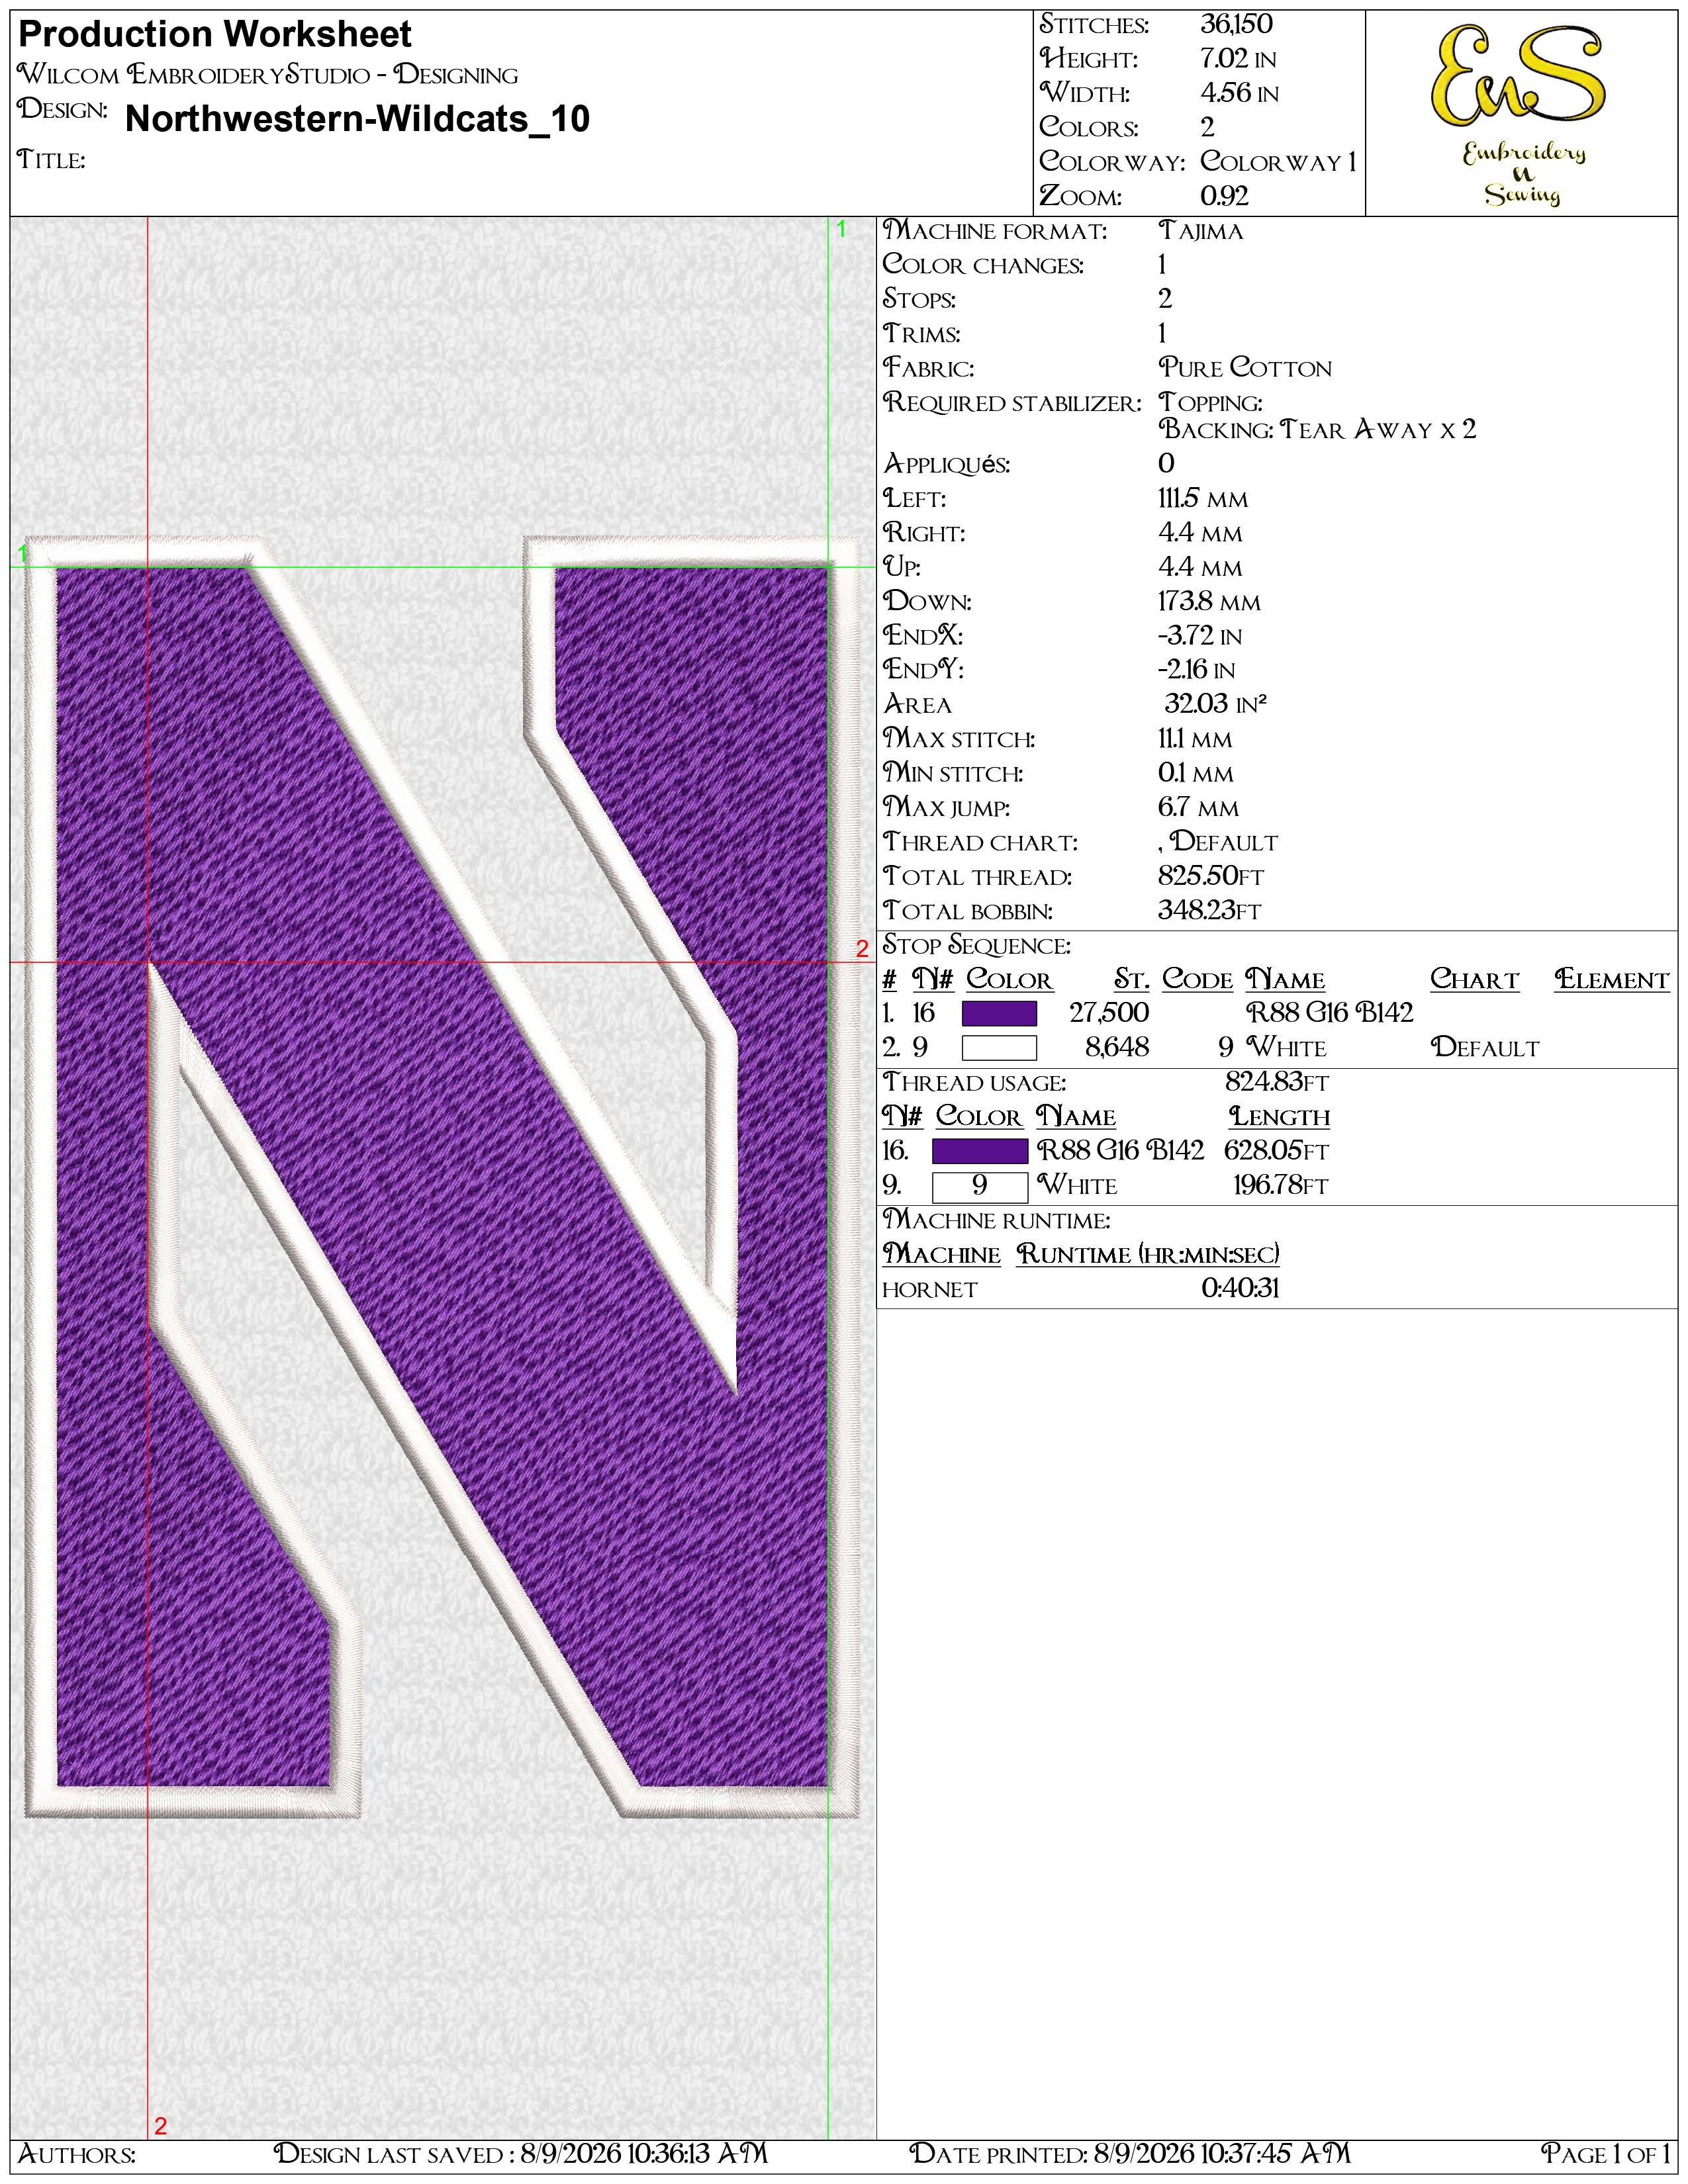The width and height of the screenshot is (1688, 2184).
Task: Select the thread usage total "824.83ft"
Action: point(1276,1082)
